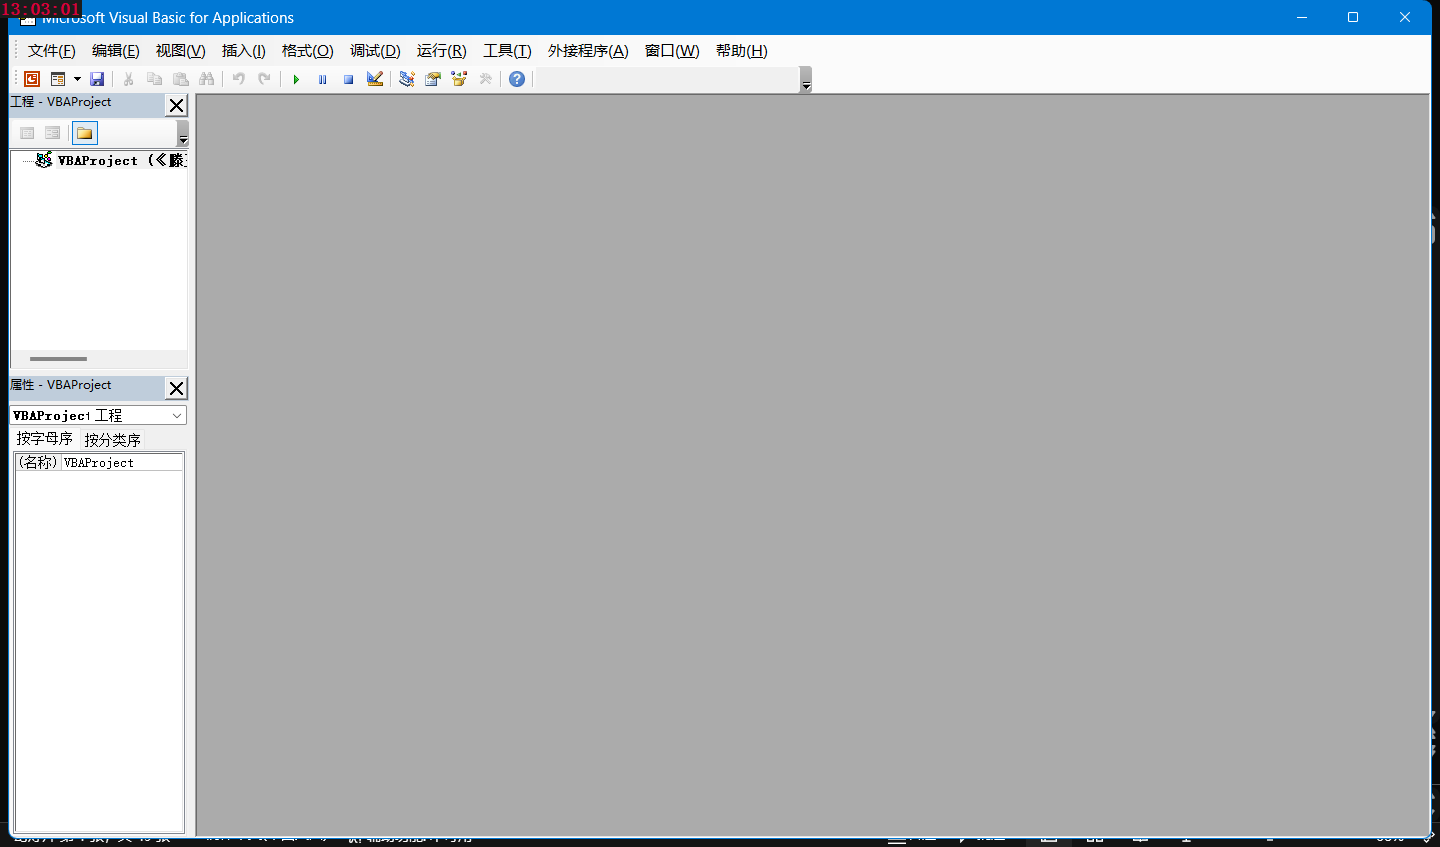The image size is (1440, 847).
Task: Run macro with green play icon
Action: click(x=296, y=79)
